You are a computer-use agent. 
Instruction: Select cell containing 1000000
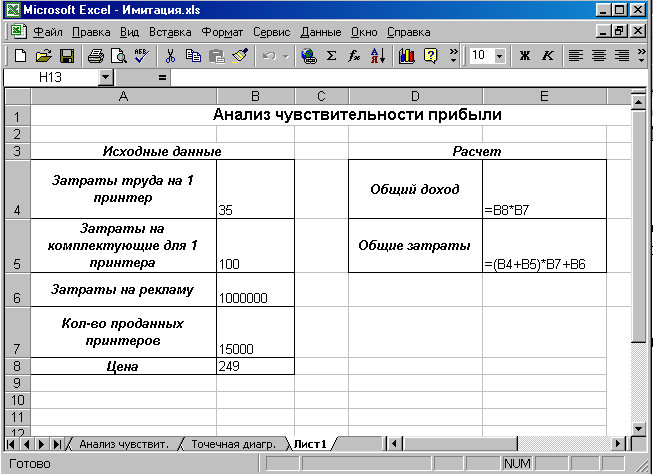pos(255,290)
